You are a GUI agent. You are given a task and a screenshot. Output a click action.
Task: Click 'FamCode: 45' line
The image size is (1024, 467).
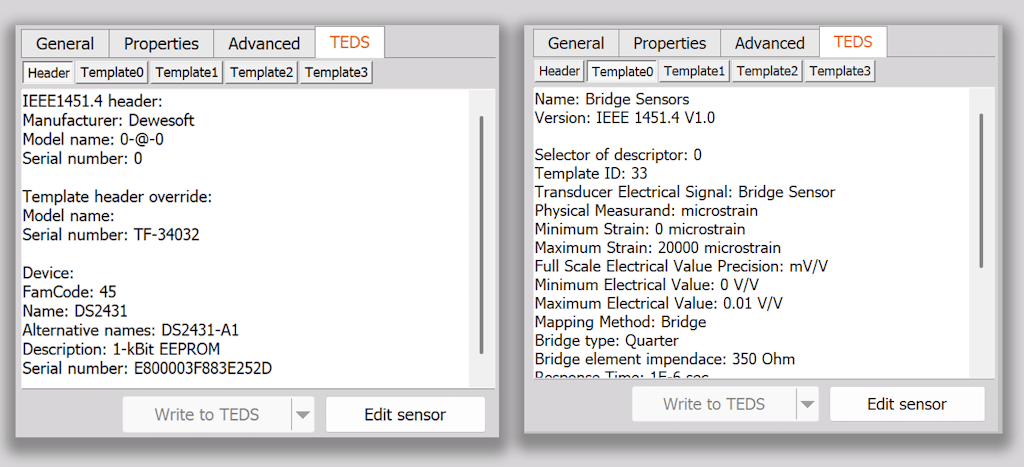coord(69,292)
